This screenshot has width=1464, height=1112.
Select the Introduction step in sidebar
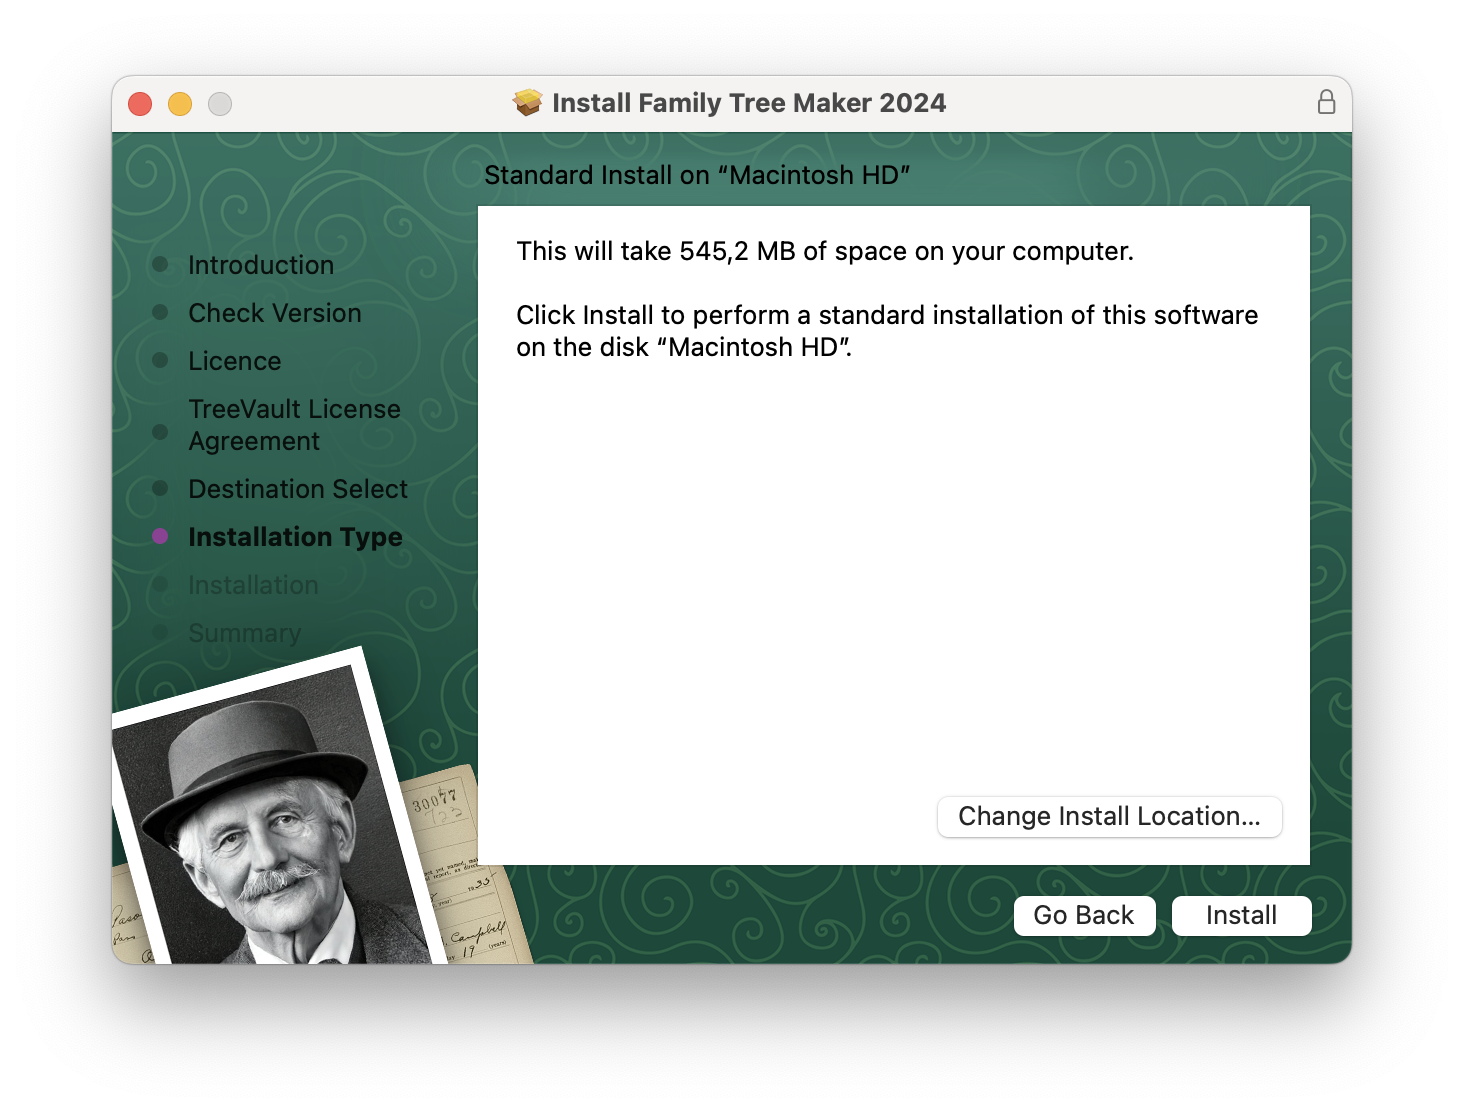click(261, 265)
